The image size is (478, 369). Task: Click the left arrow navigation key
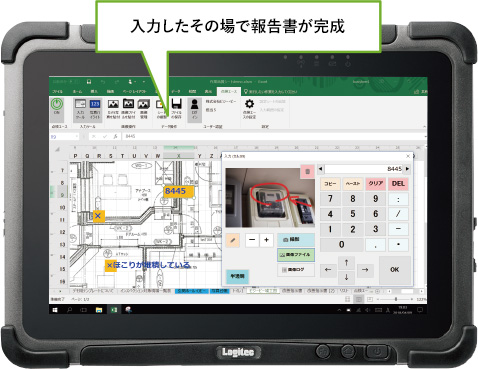[x=328, y=270]
